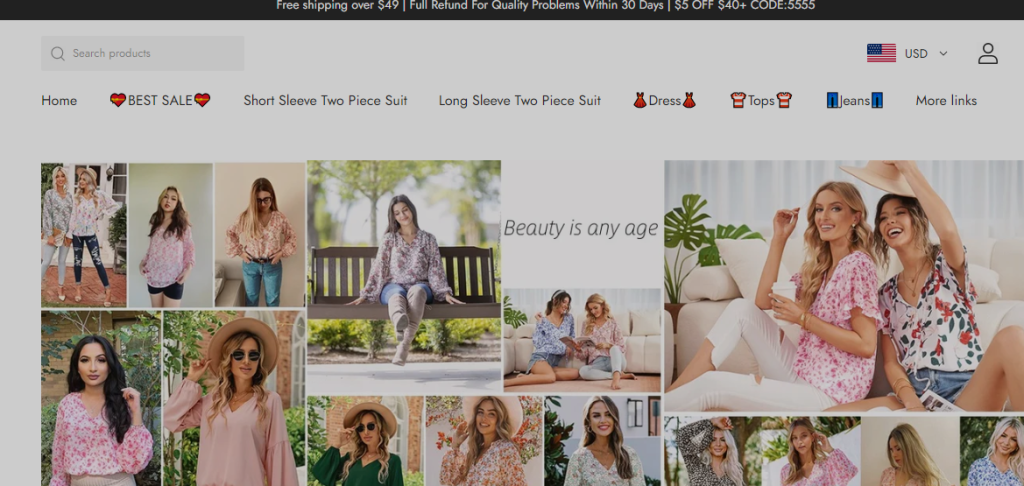Click the free shipping announcement bar
Image resolution: width=1024 pixels, height=486 pixels.
512,6
